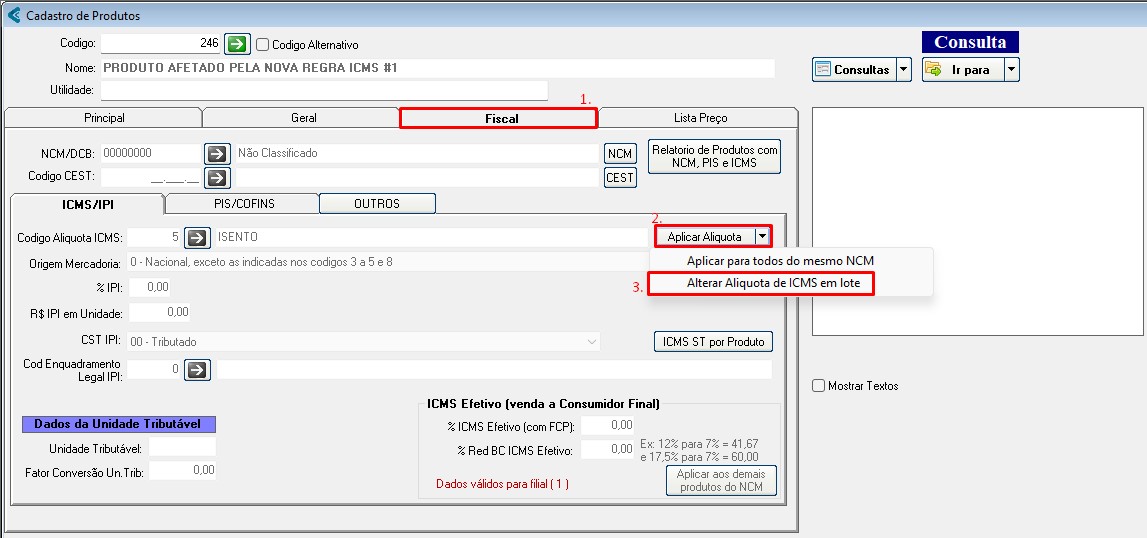Open Relatorio de Produtos com NCM, PIS e ICMS
Viewport: 1147px width, 538px height.
pos(715,156)
